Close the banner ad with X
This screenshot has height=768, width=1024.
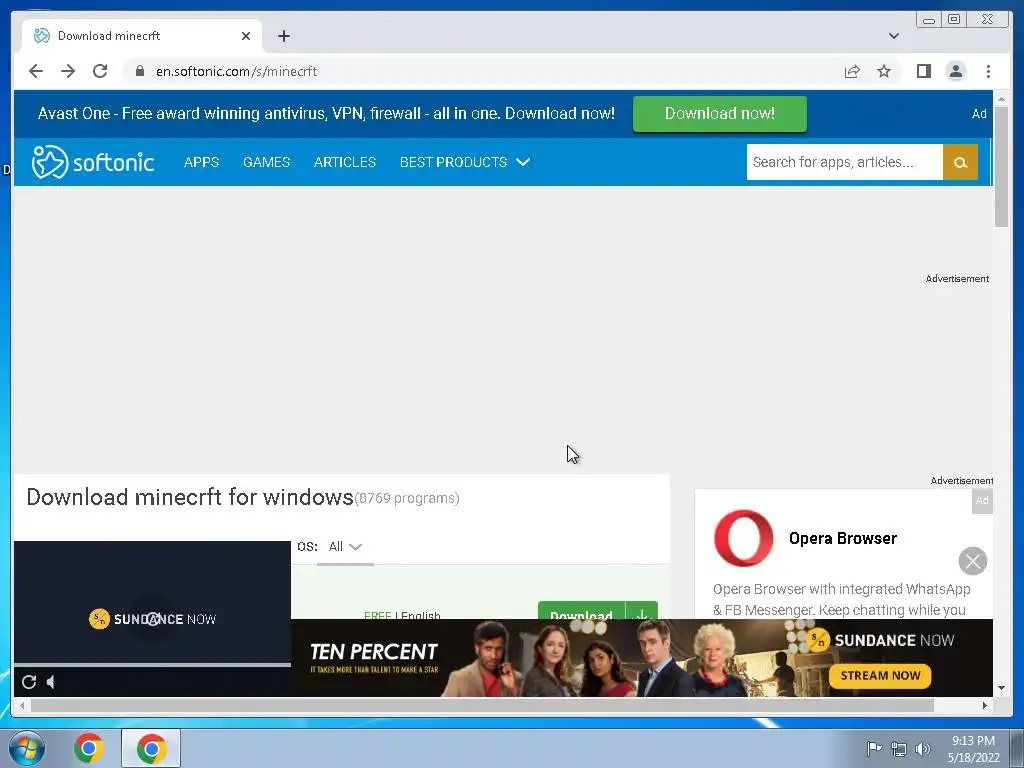pos(972,561)
